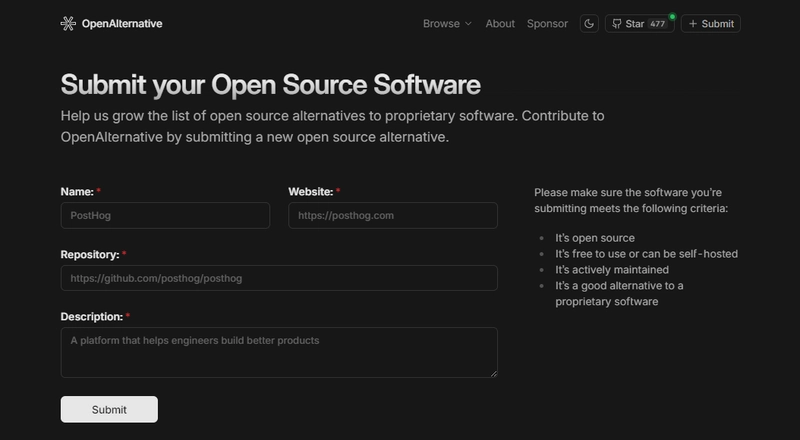Star the project on GitHub
This screenshot has width=800, height=440.
click(x=639, y=23)
